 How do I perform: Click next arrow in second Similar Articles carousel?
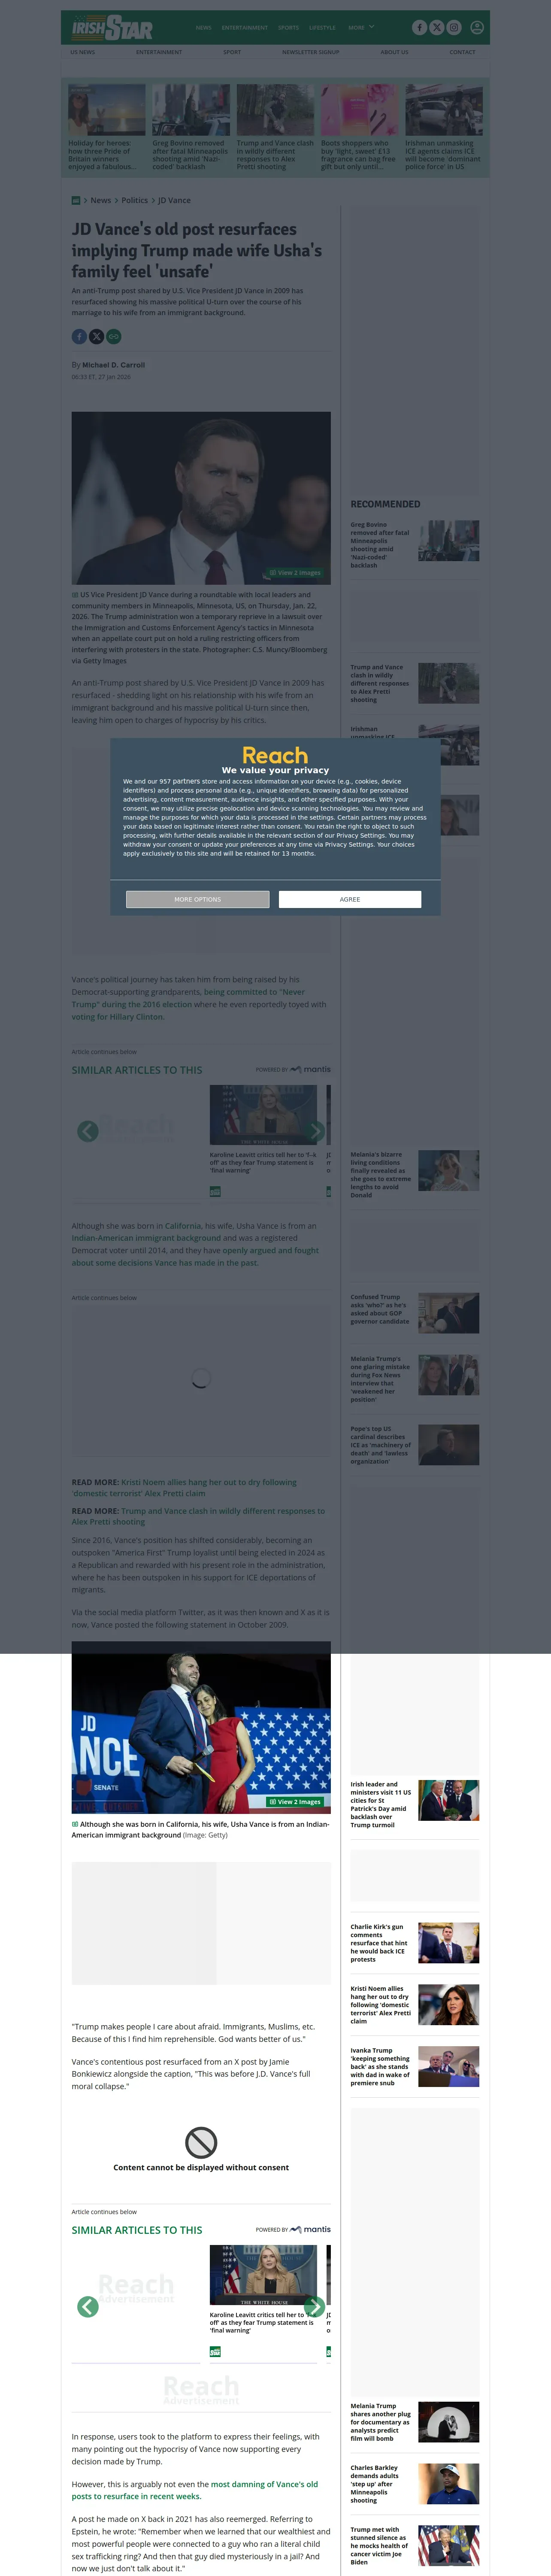[x=314, y=2306]
